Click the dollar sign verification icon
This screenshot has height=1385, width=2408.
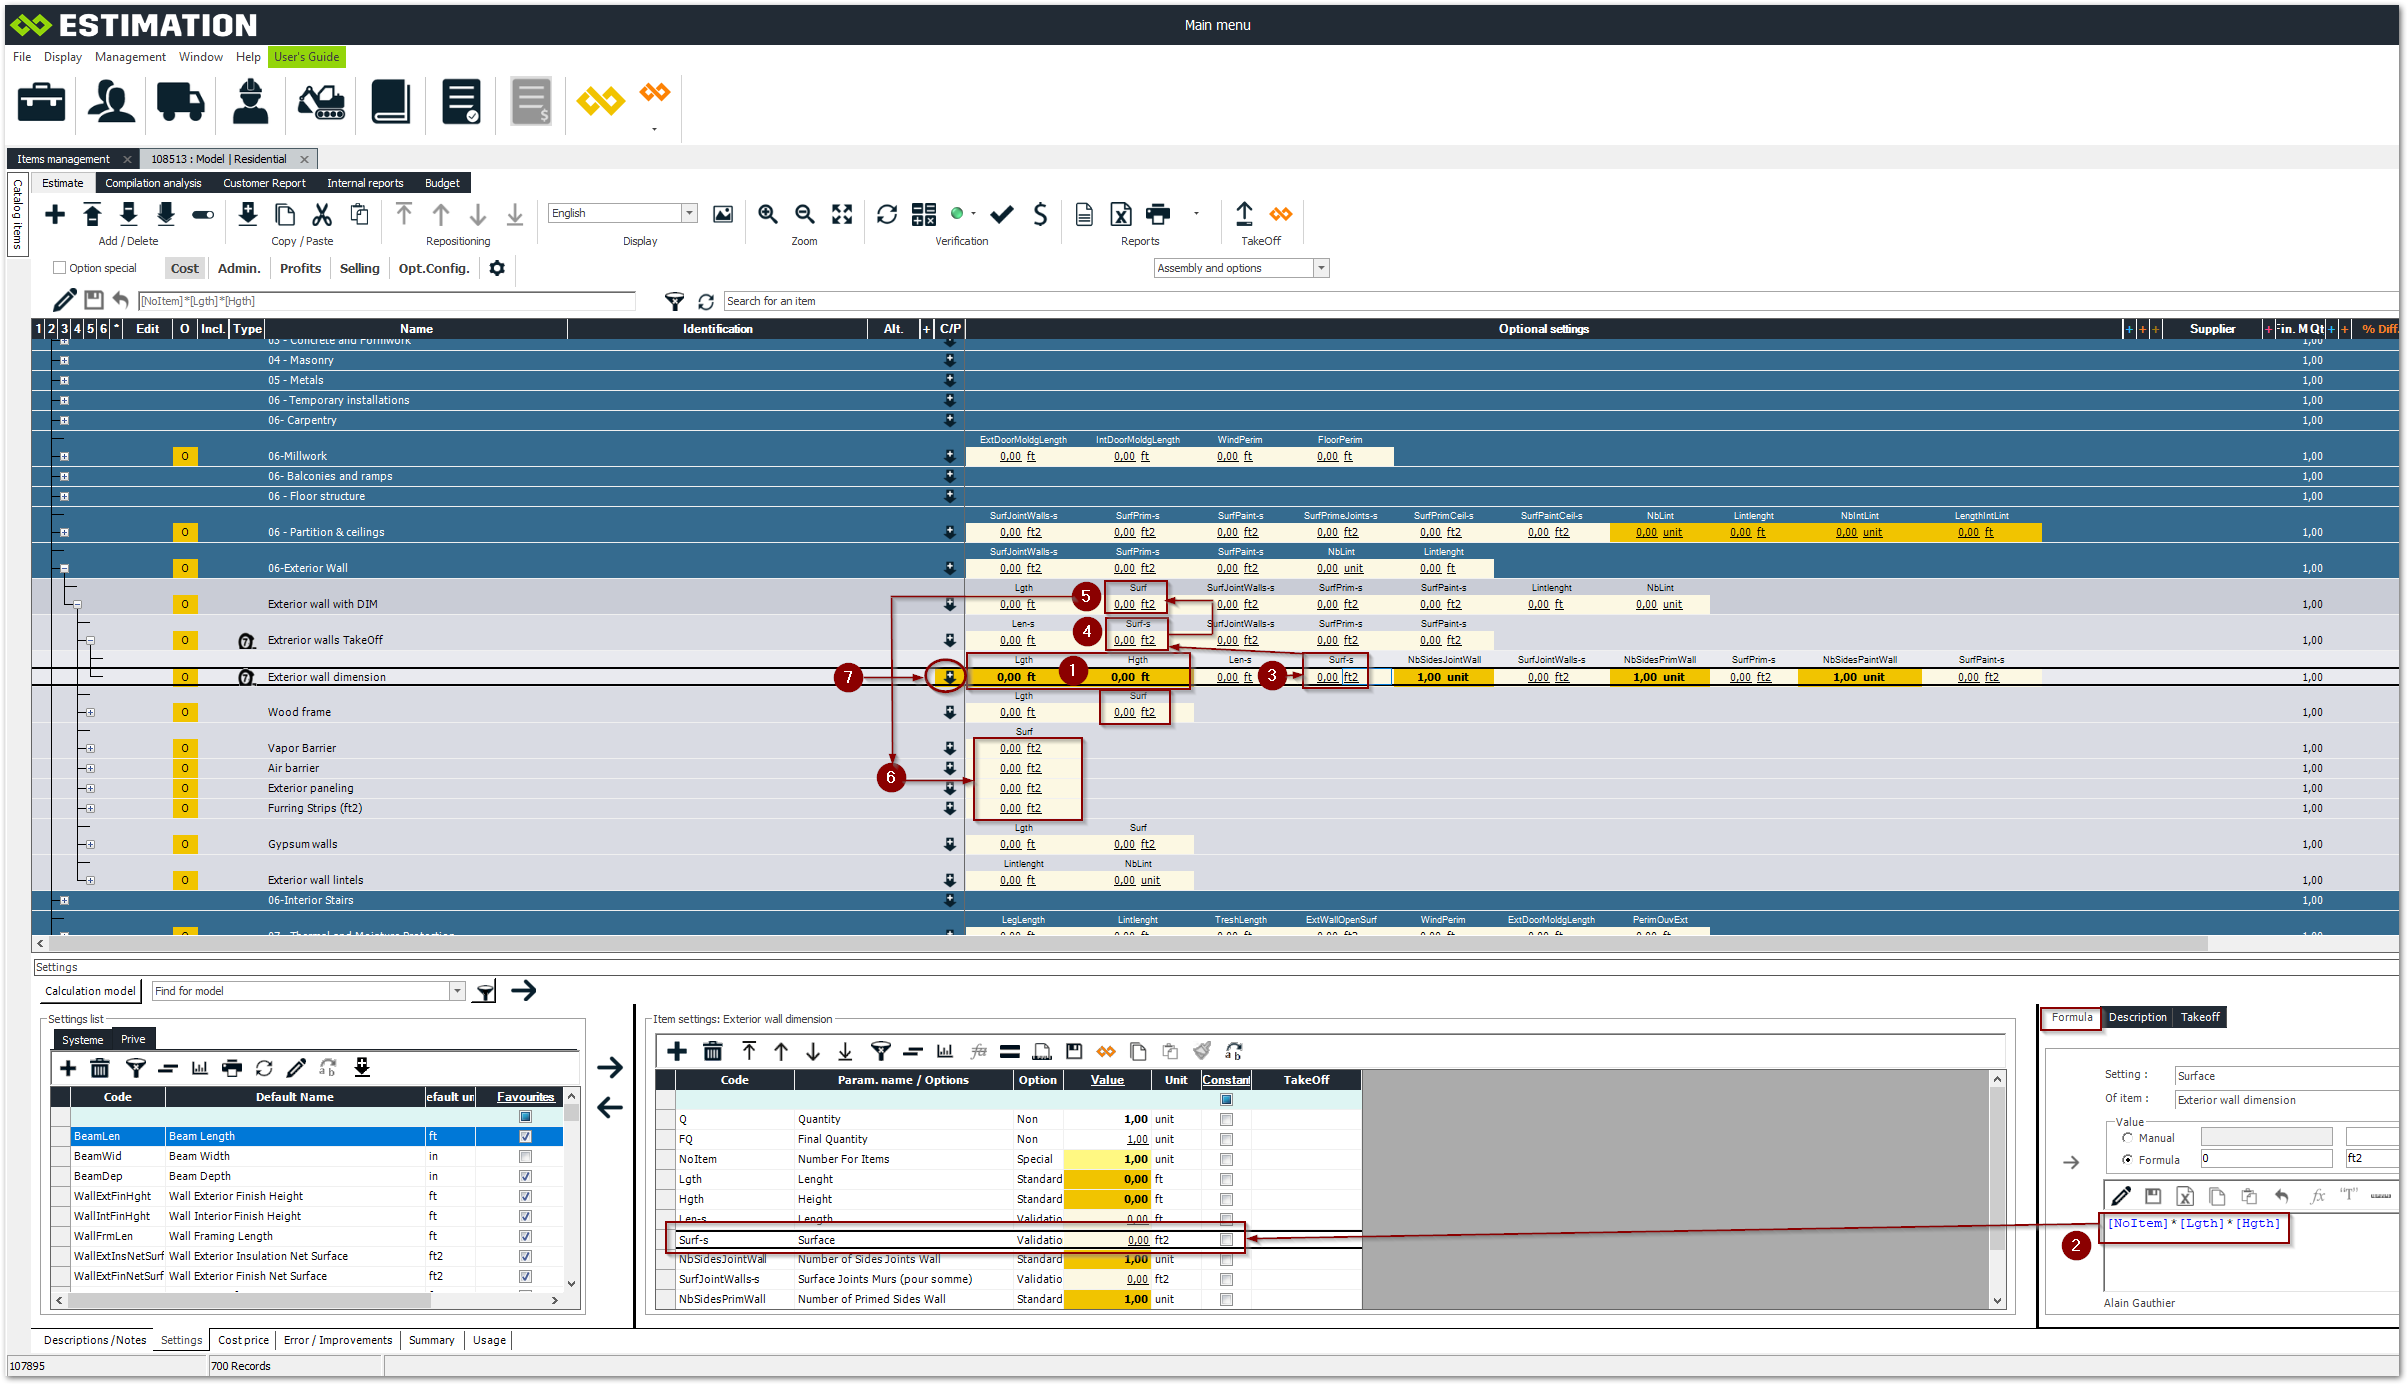tap(1040, 214)
